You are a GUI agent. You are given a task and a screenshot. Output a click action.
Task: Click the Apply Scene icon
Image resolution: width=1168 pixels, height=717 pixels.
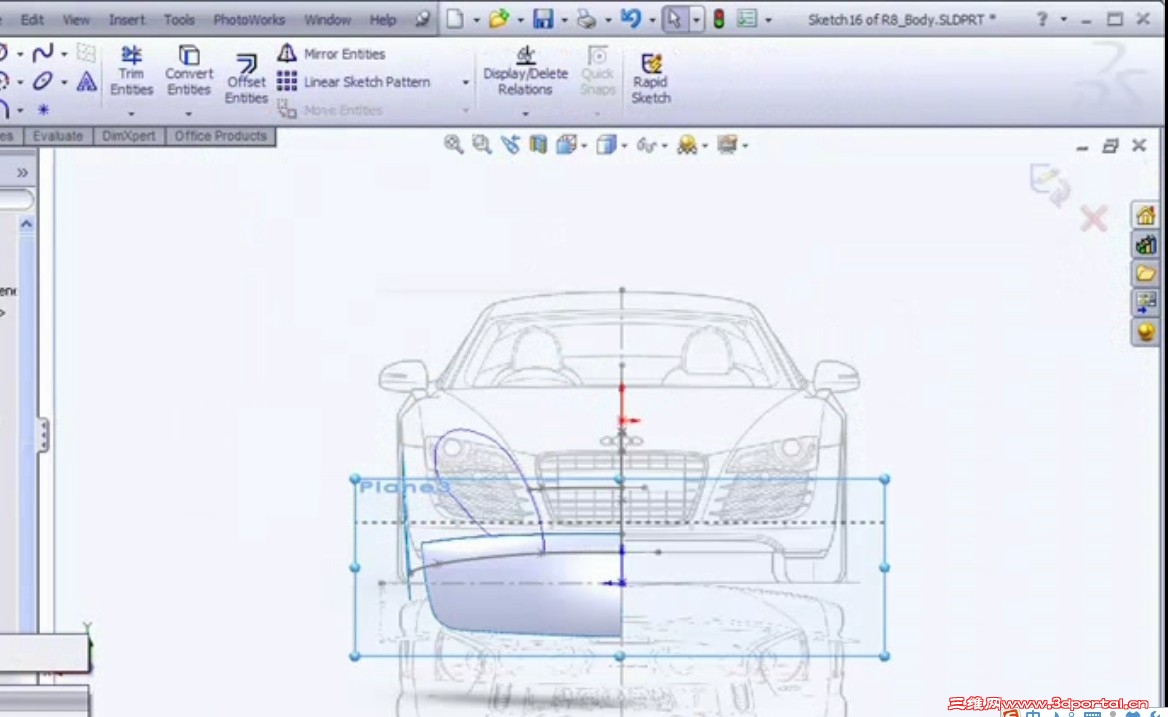coord(687,144)
